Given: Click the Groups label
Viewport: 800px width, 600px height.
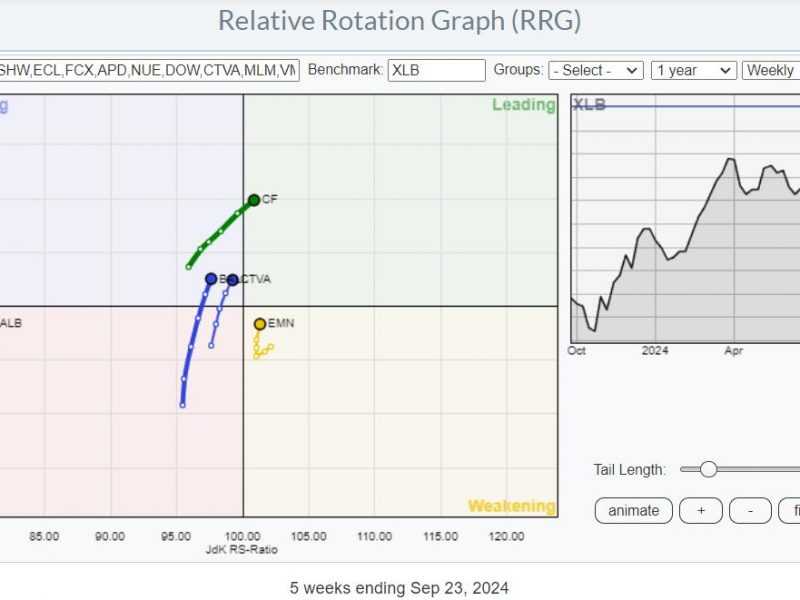Looking at the screenshot, I should 518,69.
